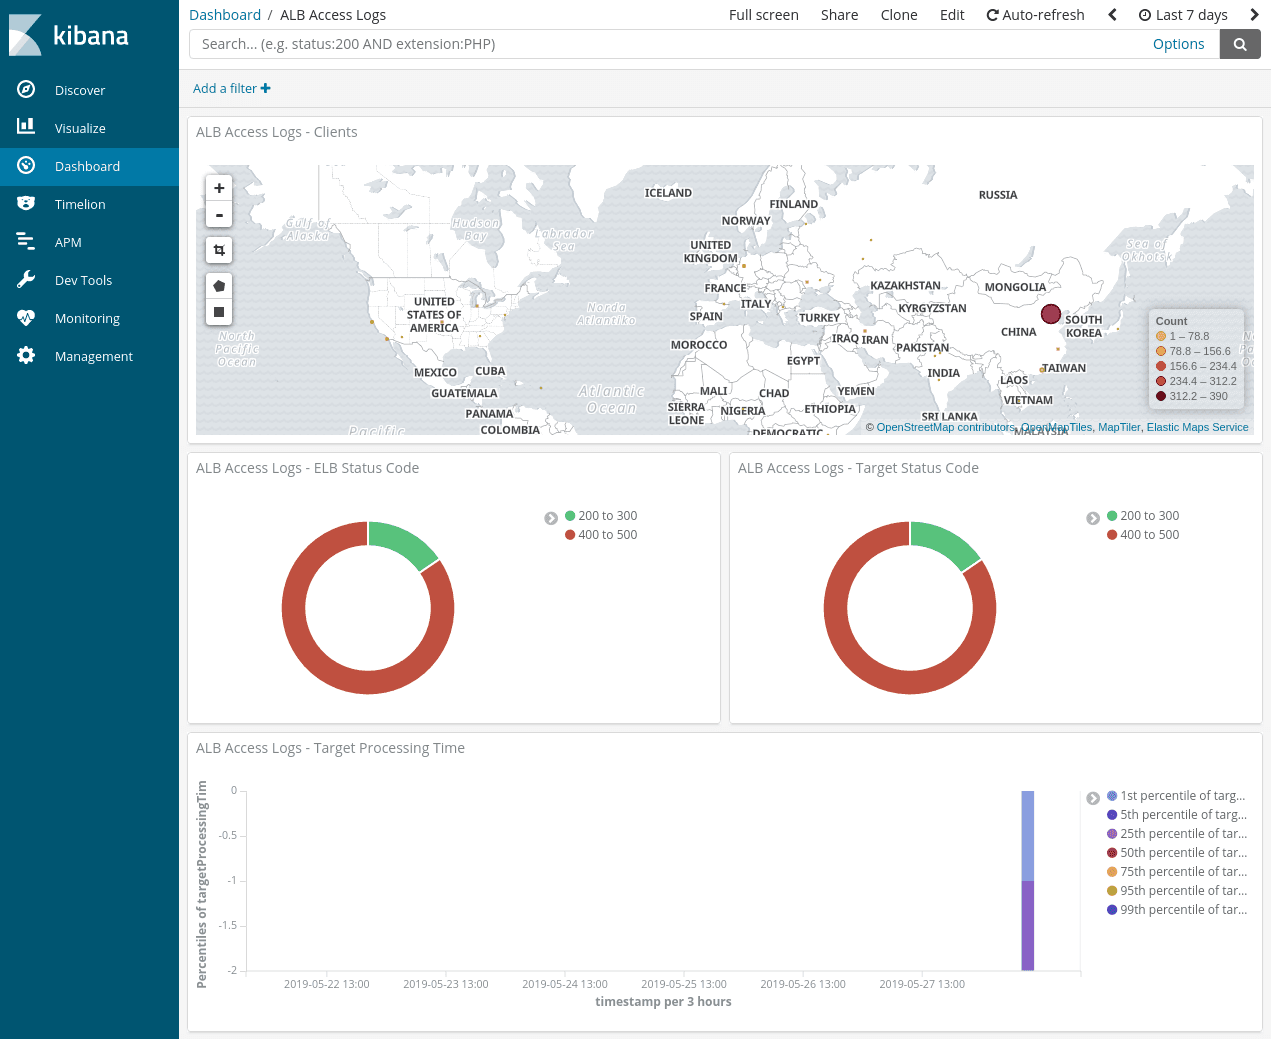Viewport: 1271px width, 1039px height.
Task: Open Timelion mask icon
Action: (x=26, y=203)
